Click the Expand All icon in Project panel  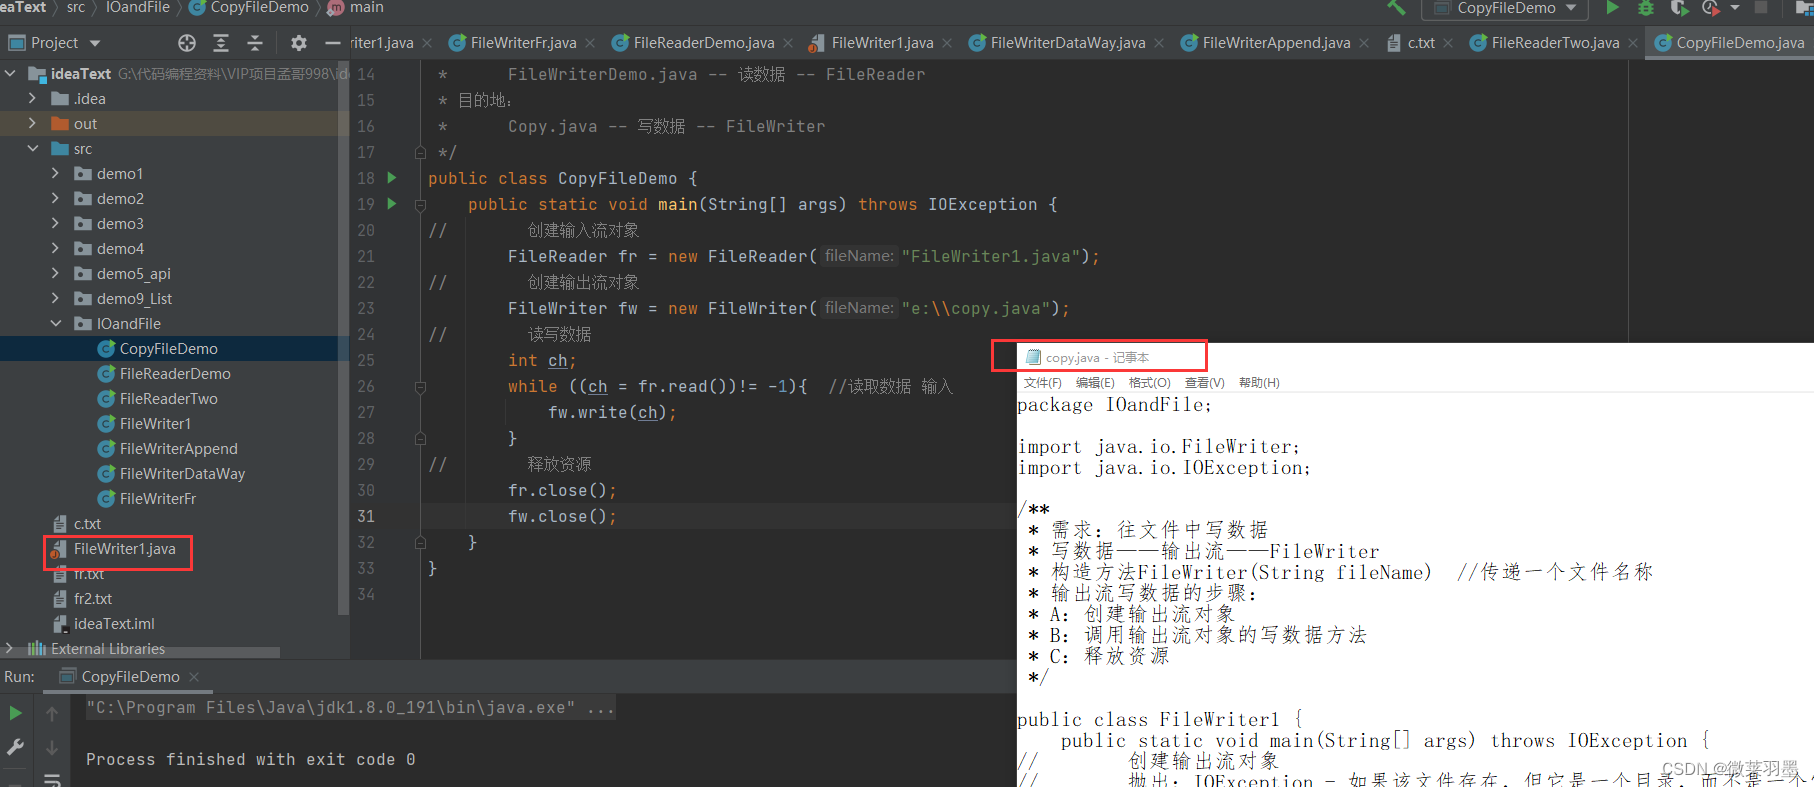pyautogui.click(x=221, y=43)
